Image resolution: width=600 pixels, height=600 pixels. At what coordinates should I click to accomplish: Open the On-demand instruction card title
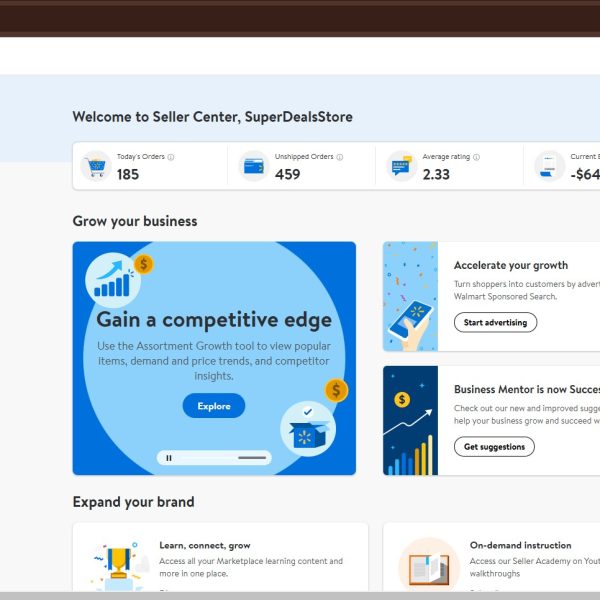tap(520, 546)
